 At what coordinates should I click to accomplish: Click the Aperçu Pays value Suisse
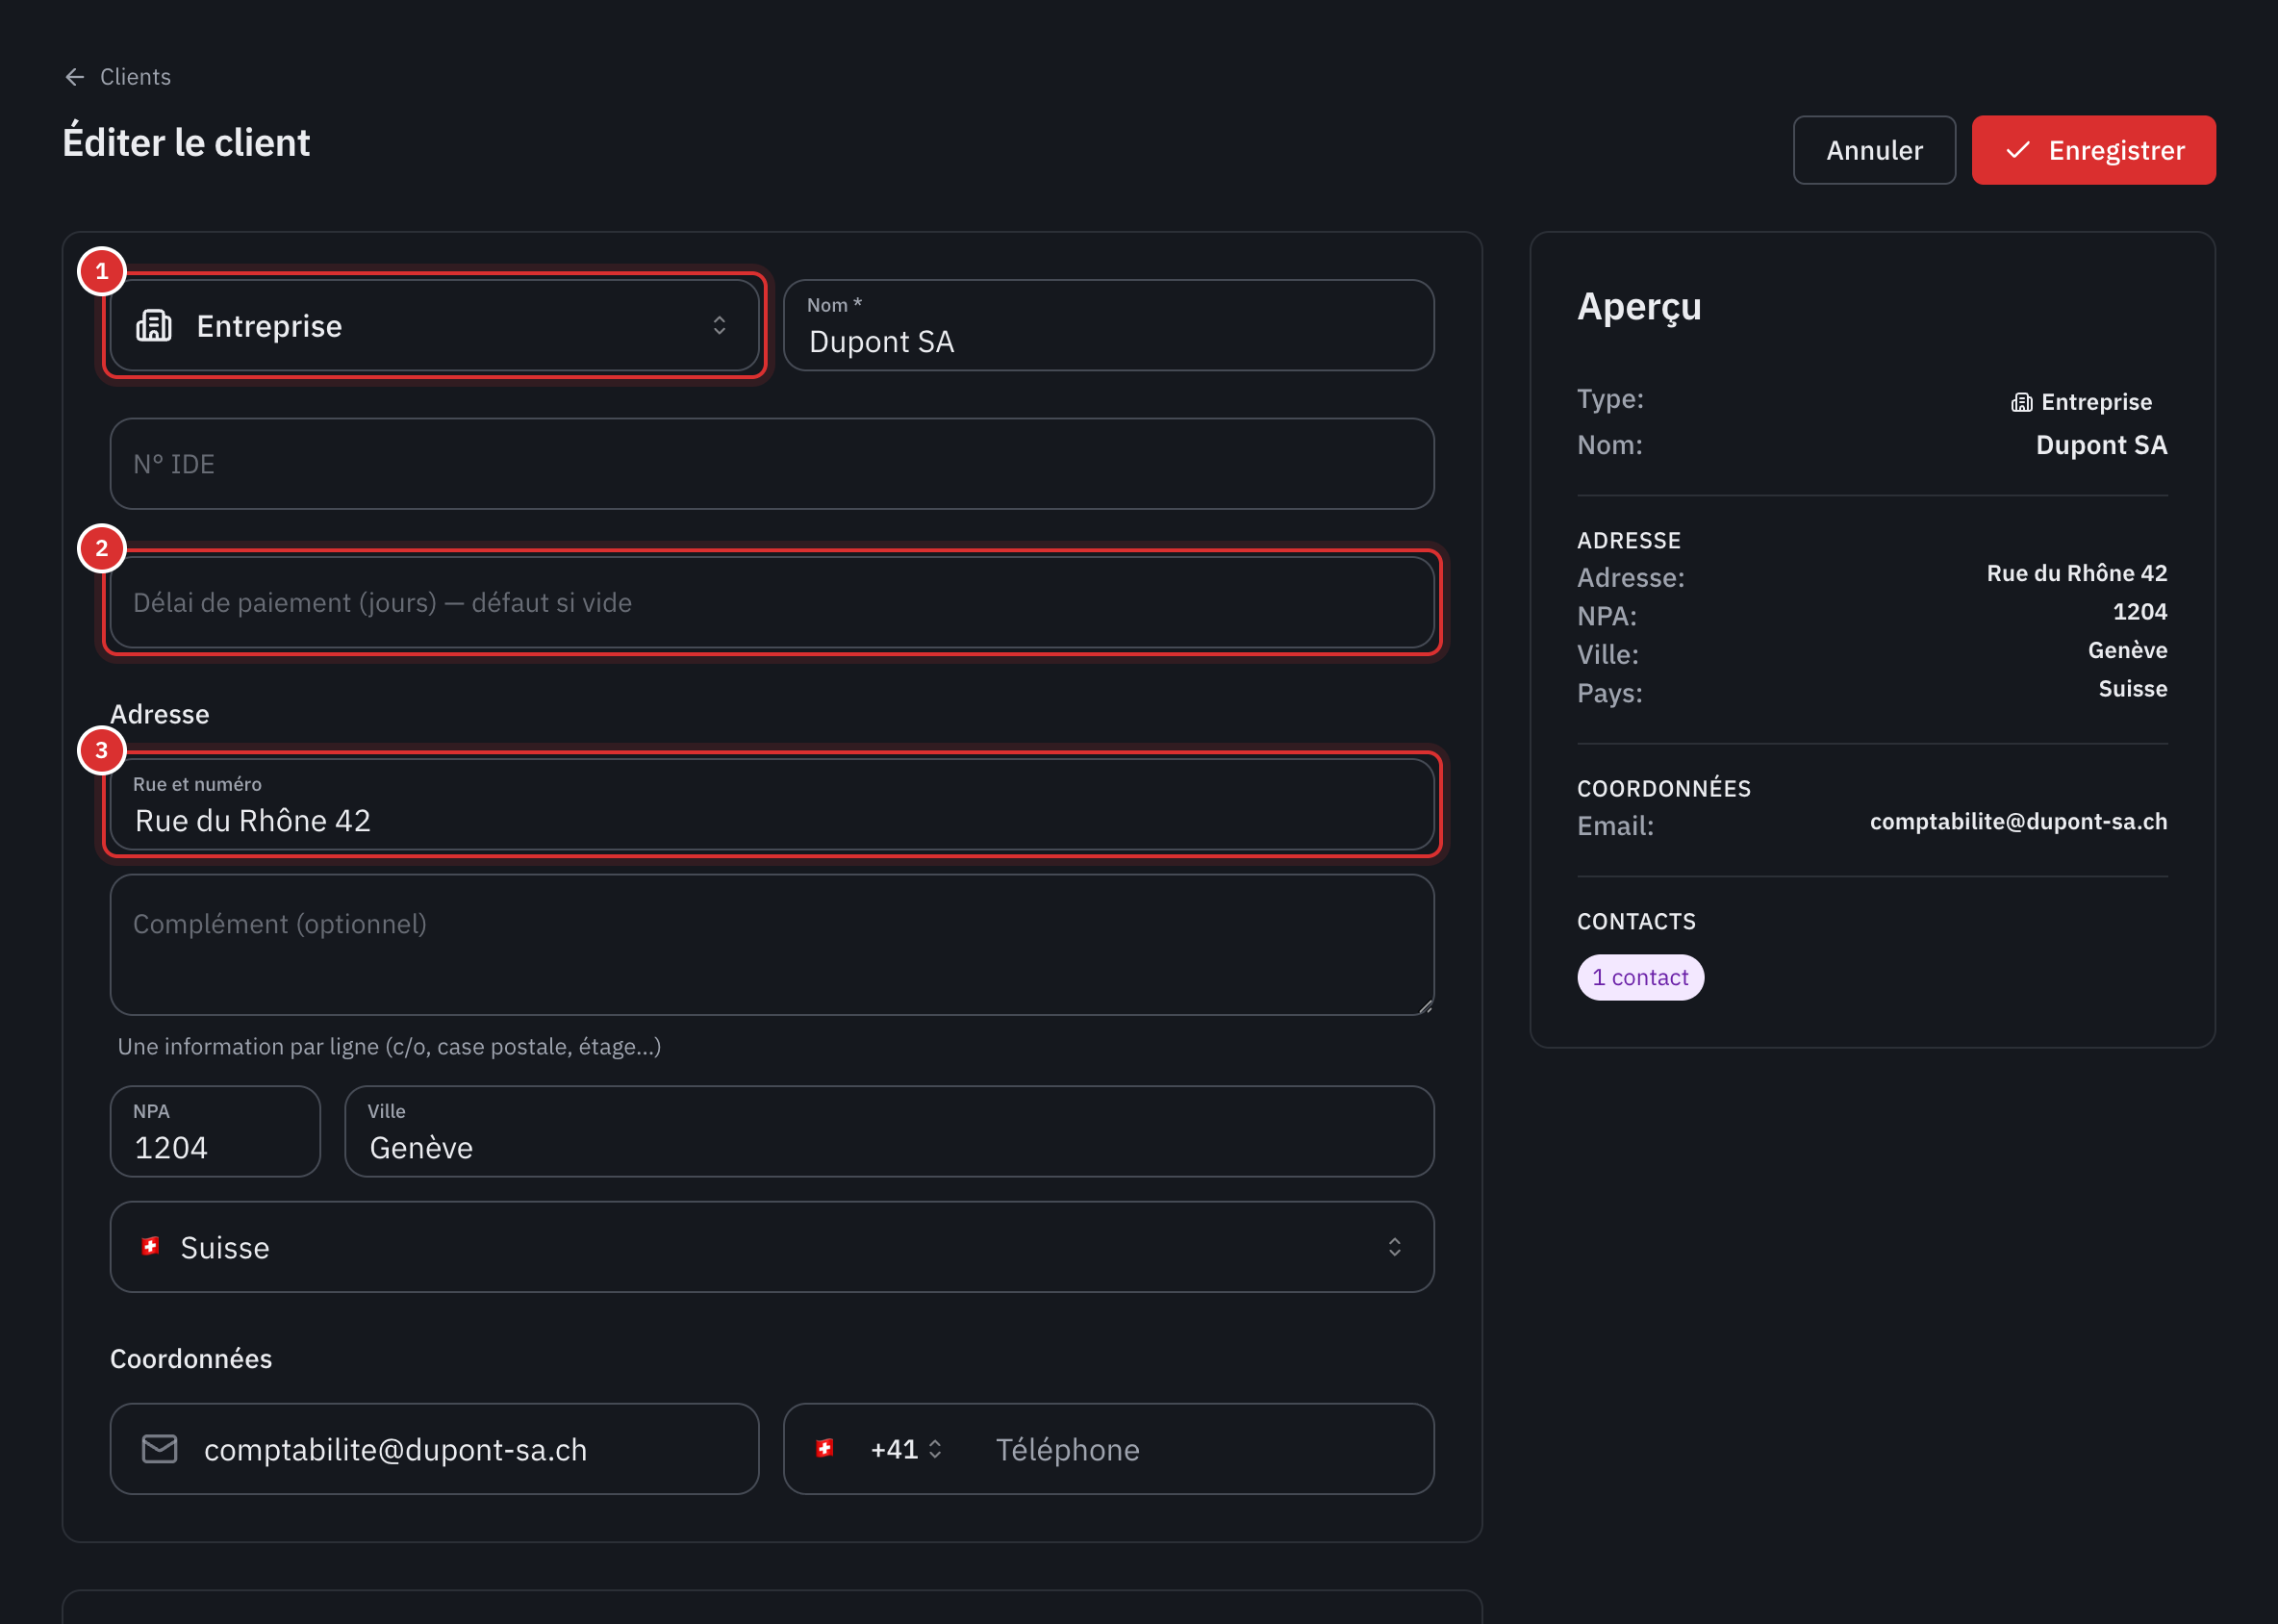click(x=2132, y=689)
